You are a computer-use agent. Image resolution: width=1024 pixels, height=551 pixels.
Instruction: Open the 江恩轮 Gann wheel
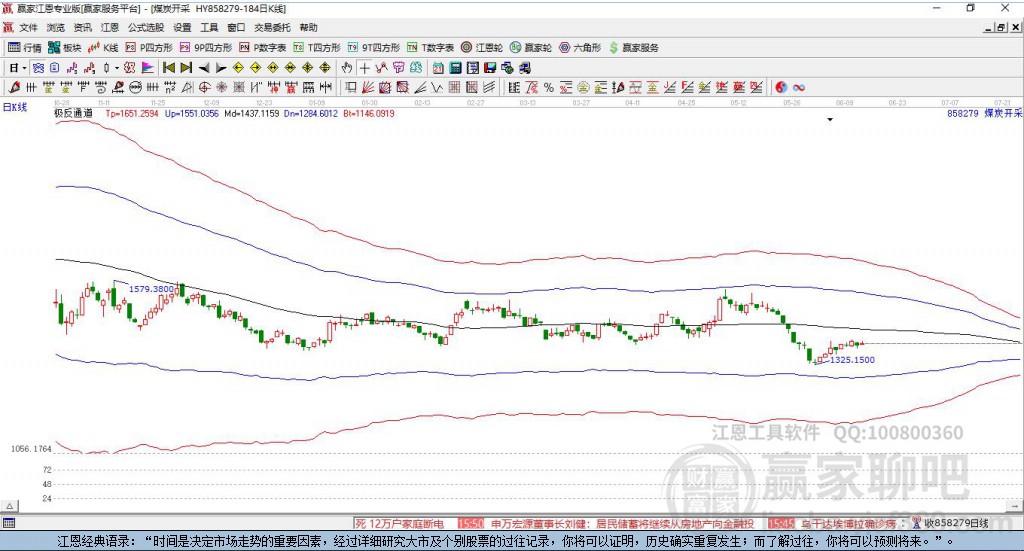(x=482, y=48)
